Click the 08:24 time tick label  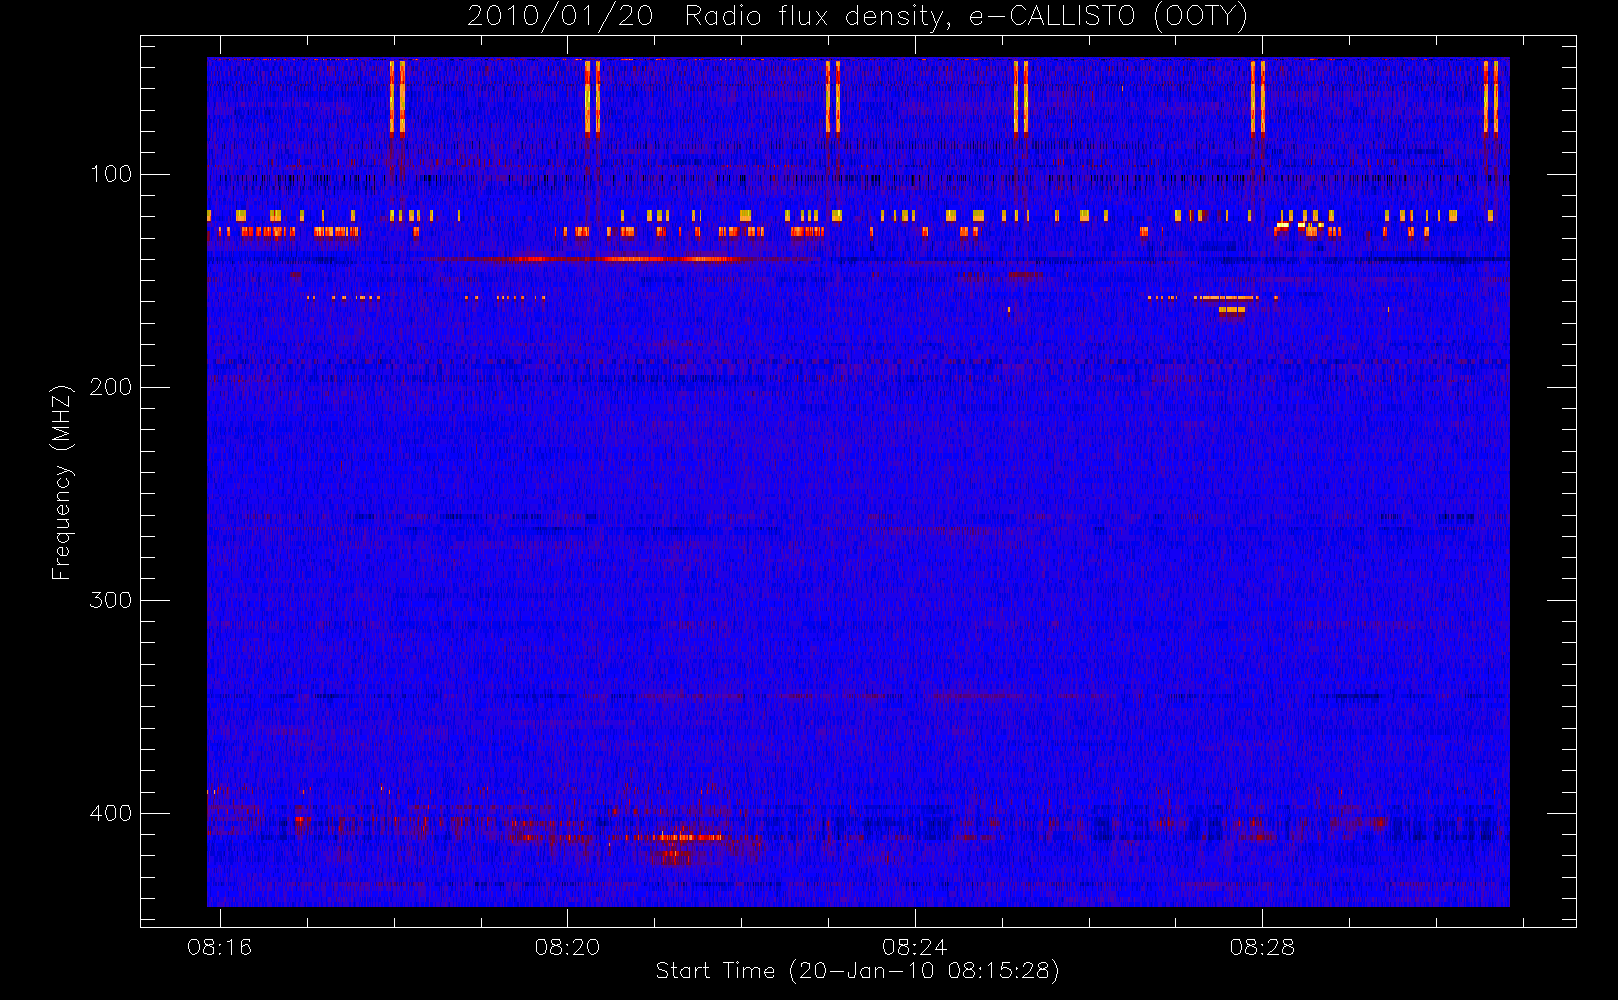point(914,947)
